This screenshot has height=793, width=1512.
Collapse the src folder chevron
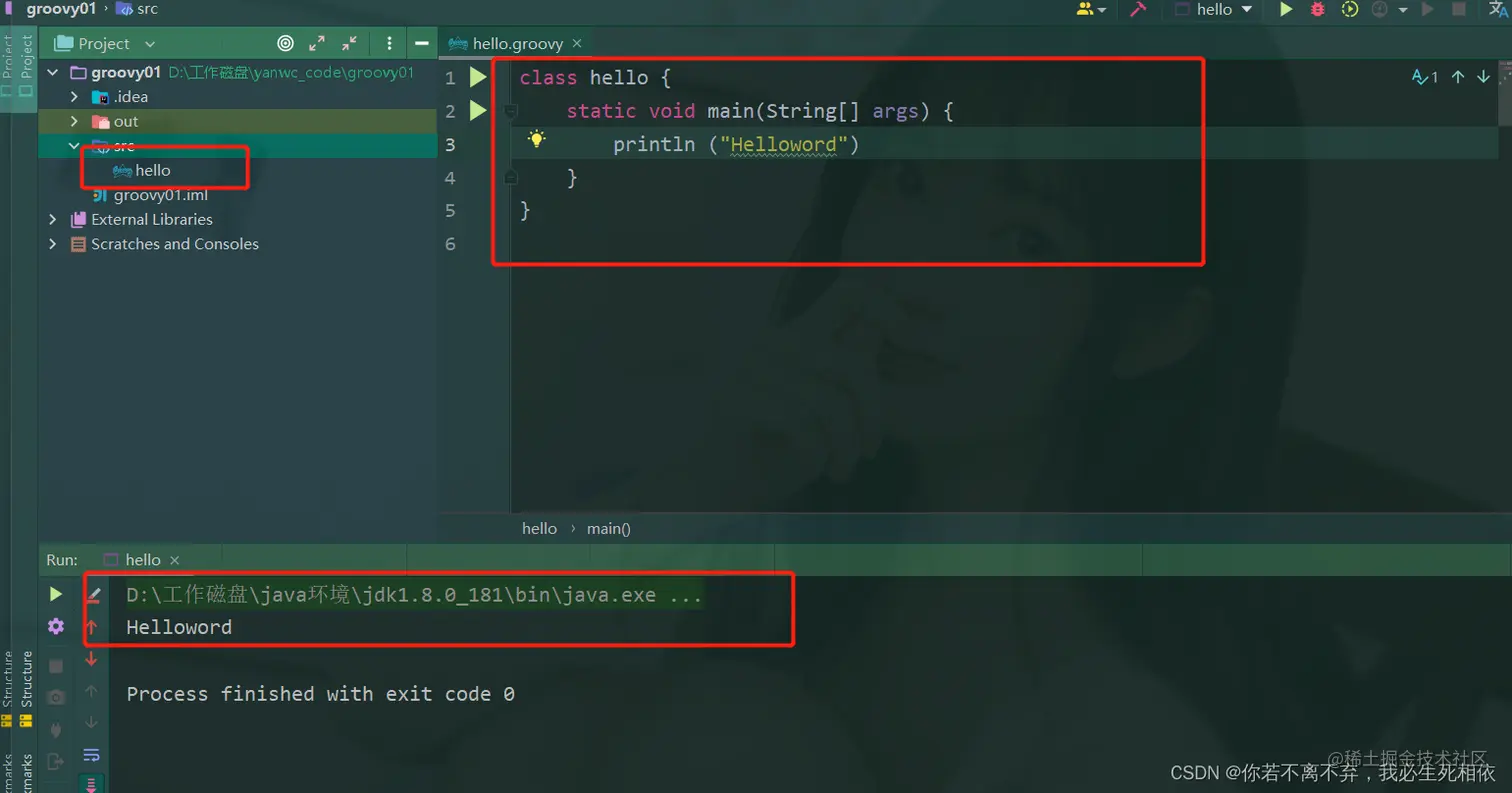tap(74, 146)
